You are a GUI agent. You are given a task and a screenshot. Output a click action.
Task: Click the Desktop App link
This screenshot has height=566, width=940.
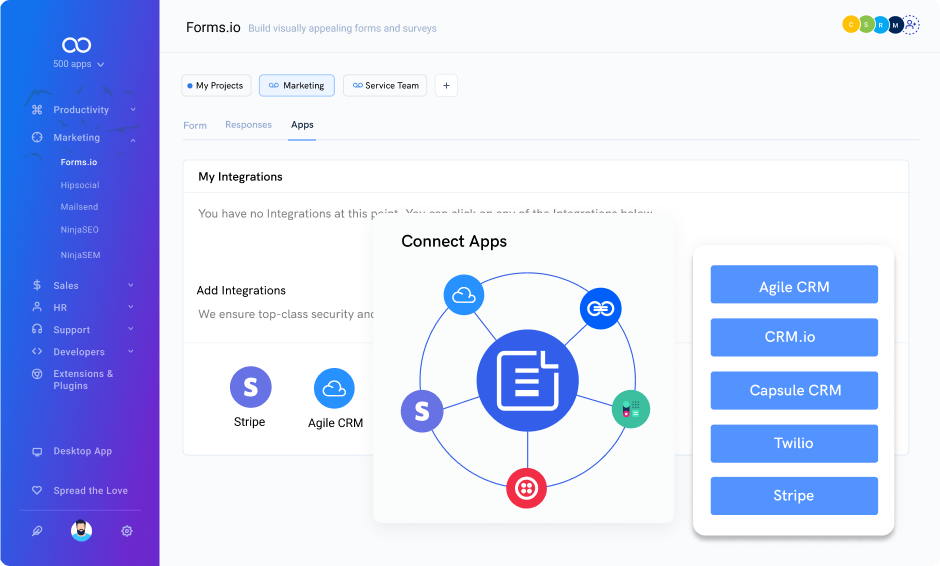pos(82,451)
